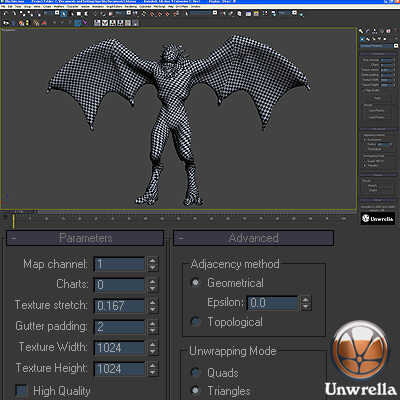The height and width of the screenshot is (400, 400).
Task: Click the Unwrella logo in About rollout
Action: click(378, 219)
